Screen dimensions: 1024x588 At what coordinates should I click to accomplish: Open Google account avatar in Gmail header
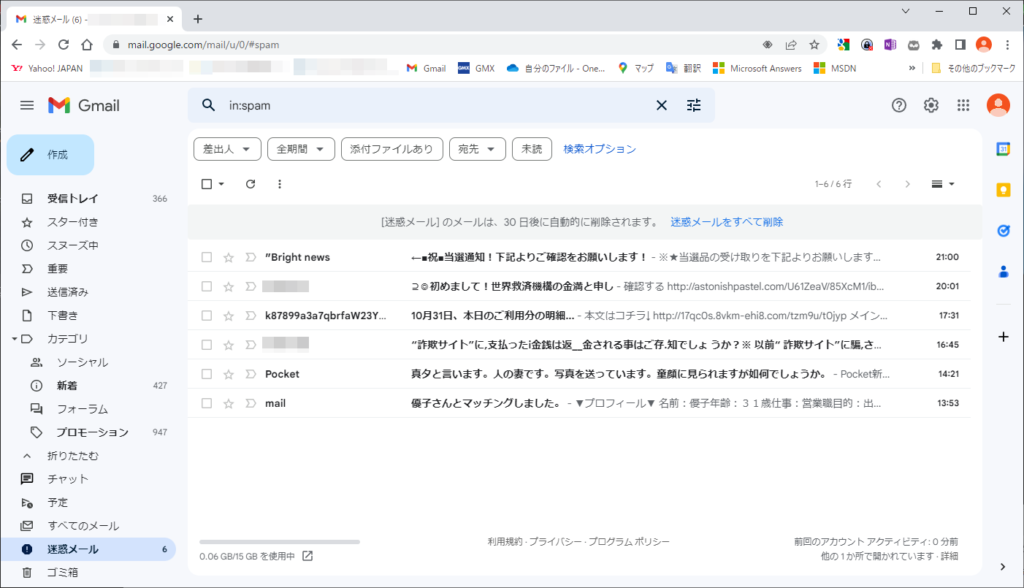click(998, 105)
